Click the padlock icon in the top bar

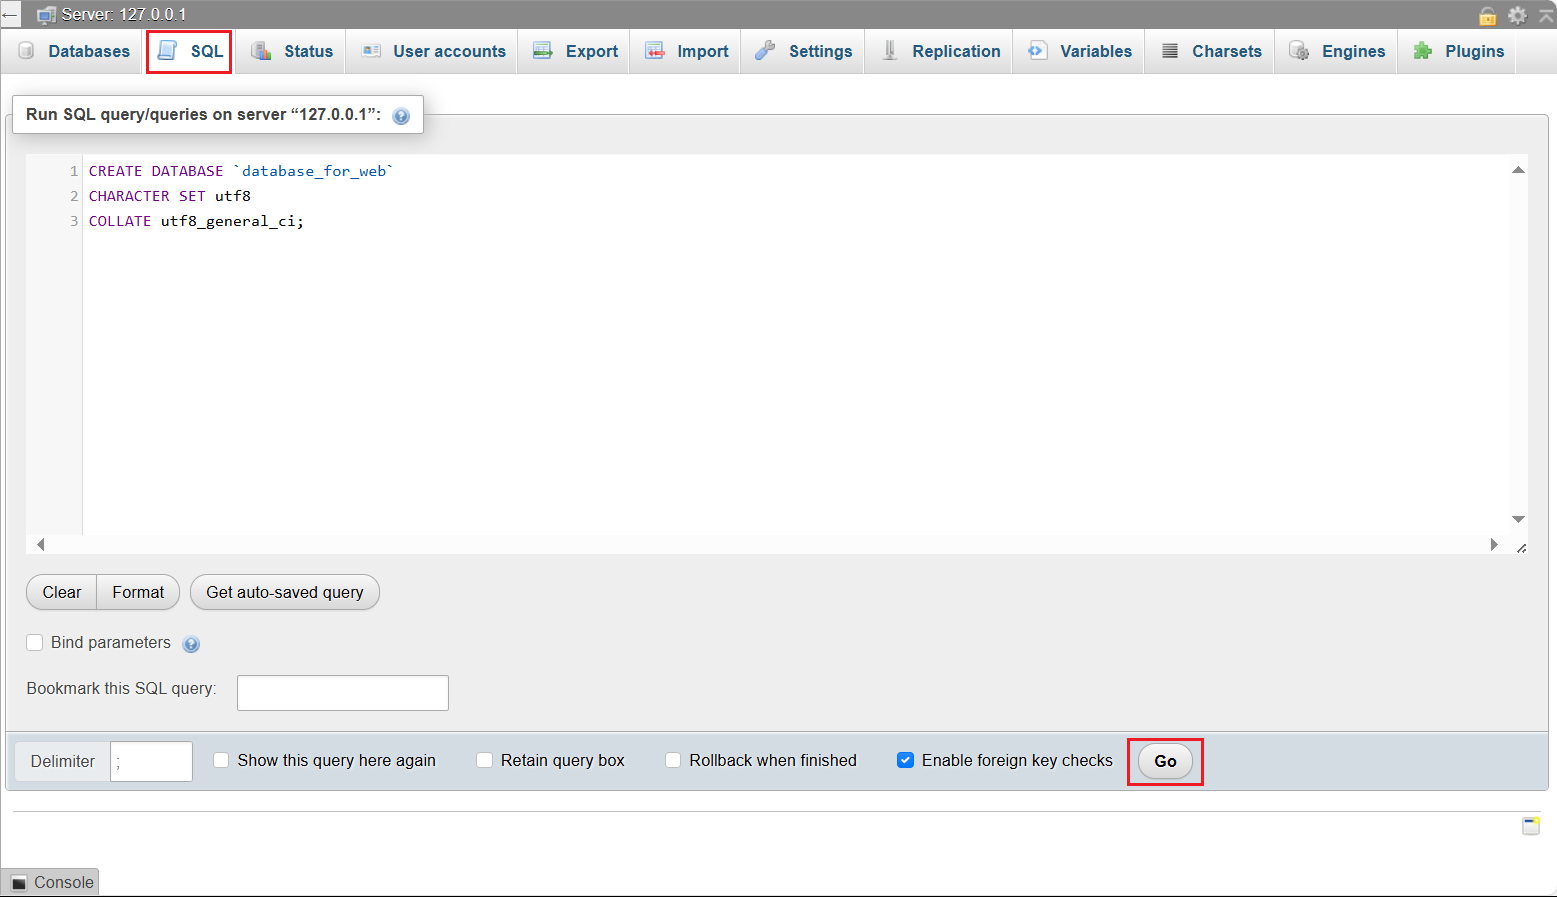tap(1488, 15)
